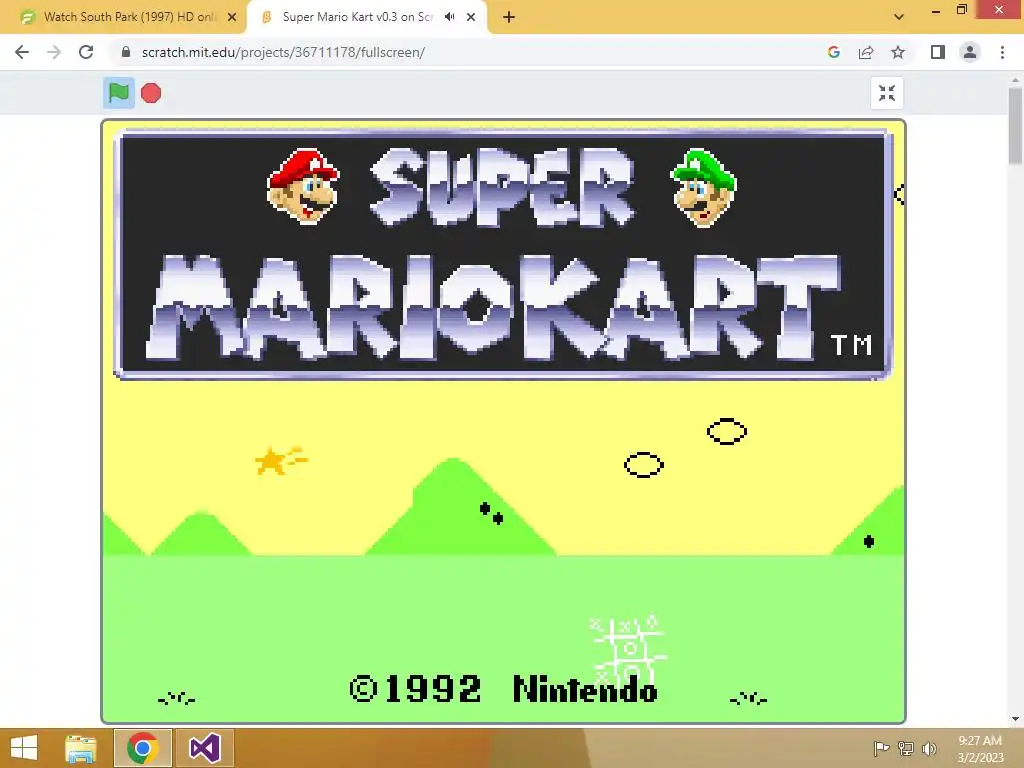
Task: Click scrollbar down arrow
Action: [x=1015, y=719]
